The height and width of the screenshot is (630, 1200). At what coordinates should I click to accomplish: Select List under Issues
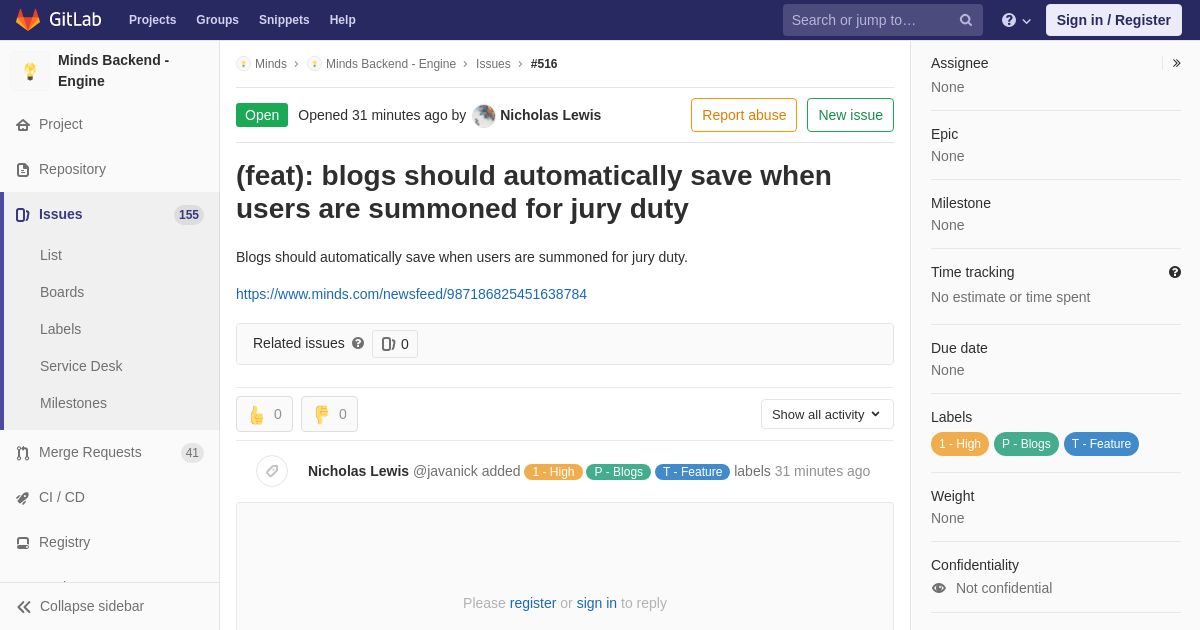(51, 255)
